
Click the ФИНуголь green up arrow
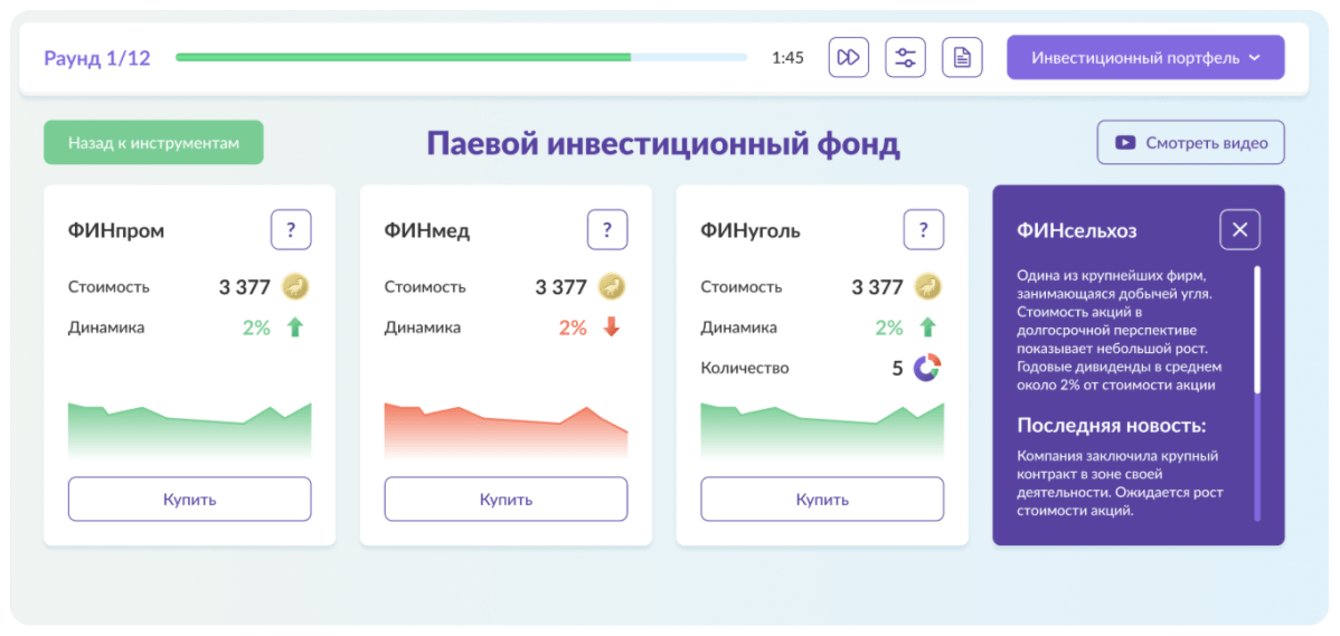click(x=928, y=327)
